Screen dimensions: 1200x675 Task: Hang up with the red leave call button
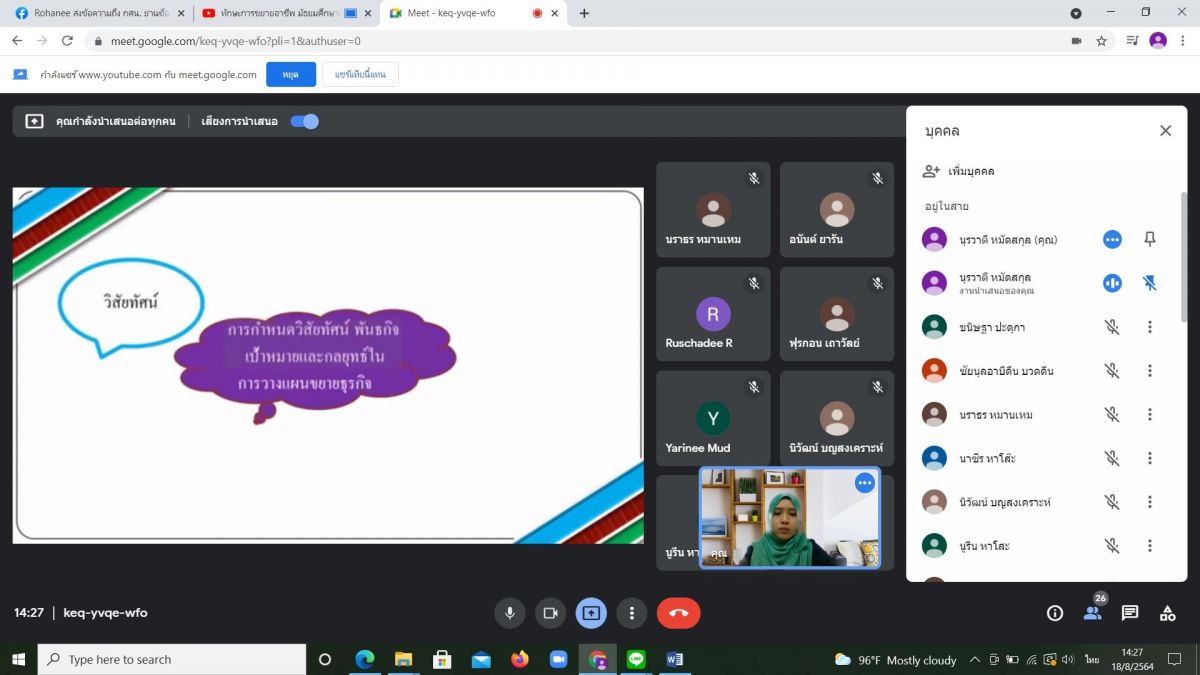pyautogui.click(x=678, y=613)
